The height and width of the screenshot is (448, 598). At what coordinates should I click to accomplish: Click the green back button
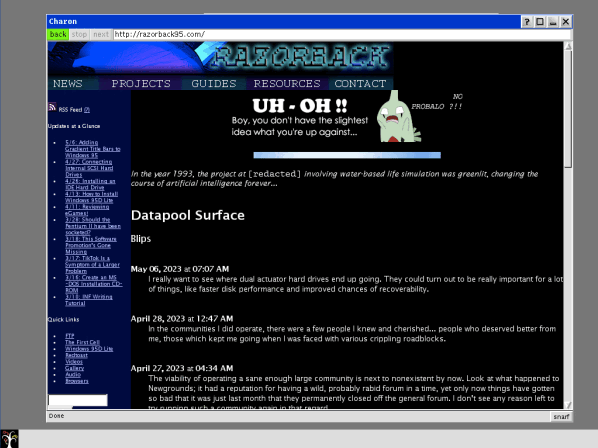(x=58, y=34)
